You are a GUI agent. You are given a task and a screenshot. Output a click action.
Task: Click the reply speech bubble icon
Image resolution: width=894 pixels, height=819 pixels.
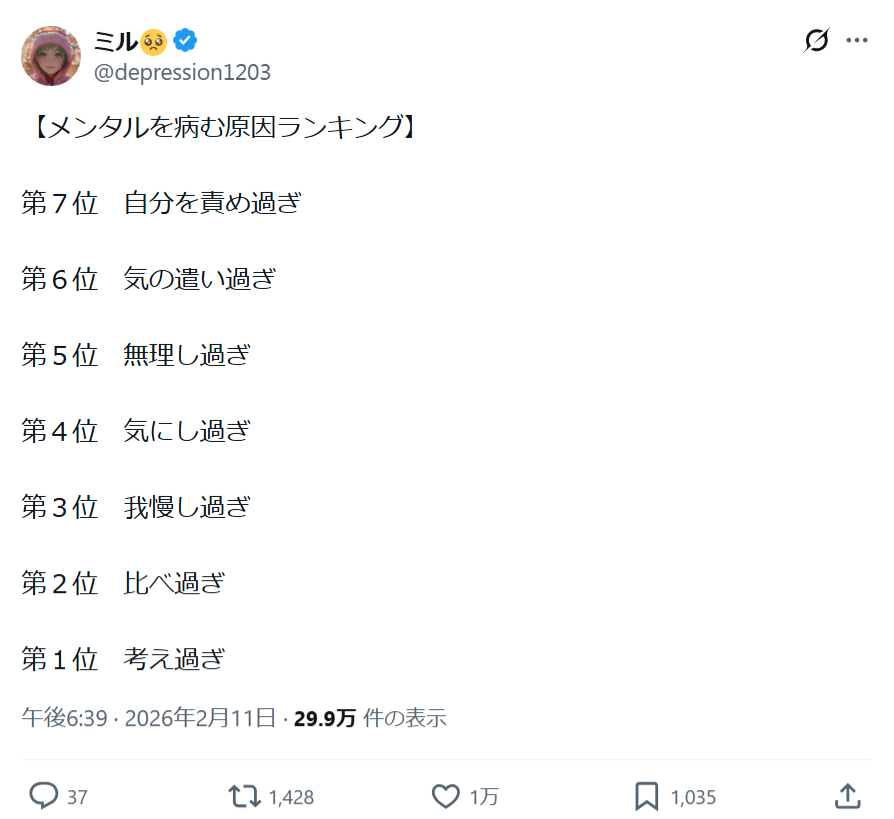[43, 796]
